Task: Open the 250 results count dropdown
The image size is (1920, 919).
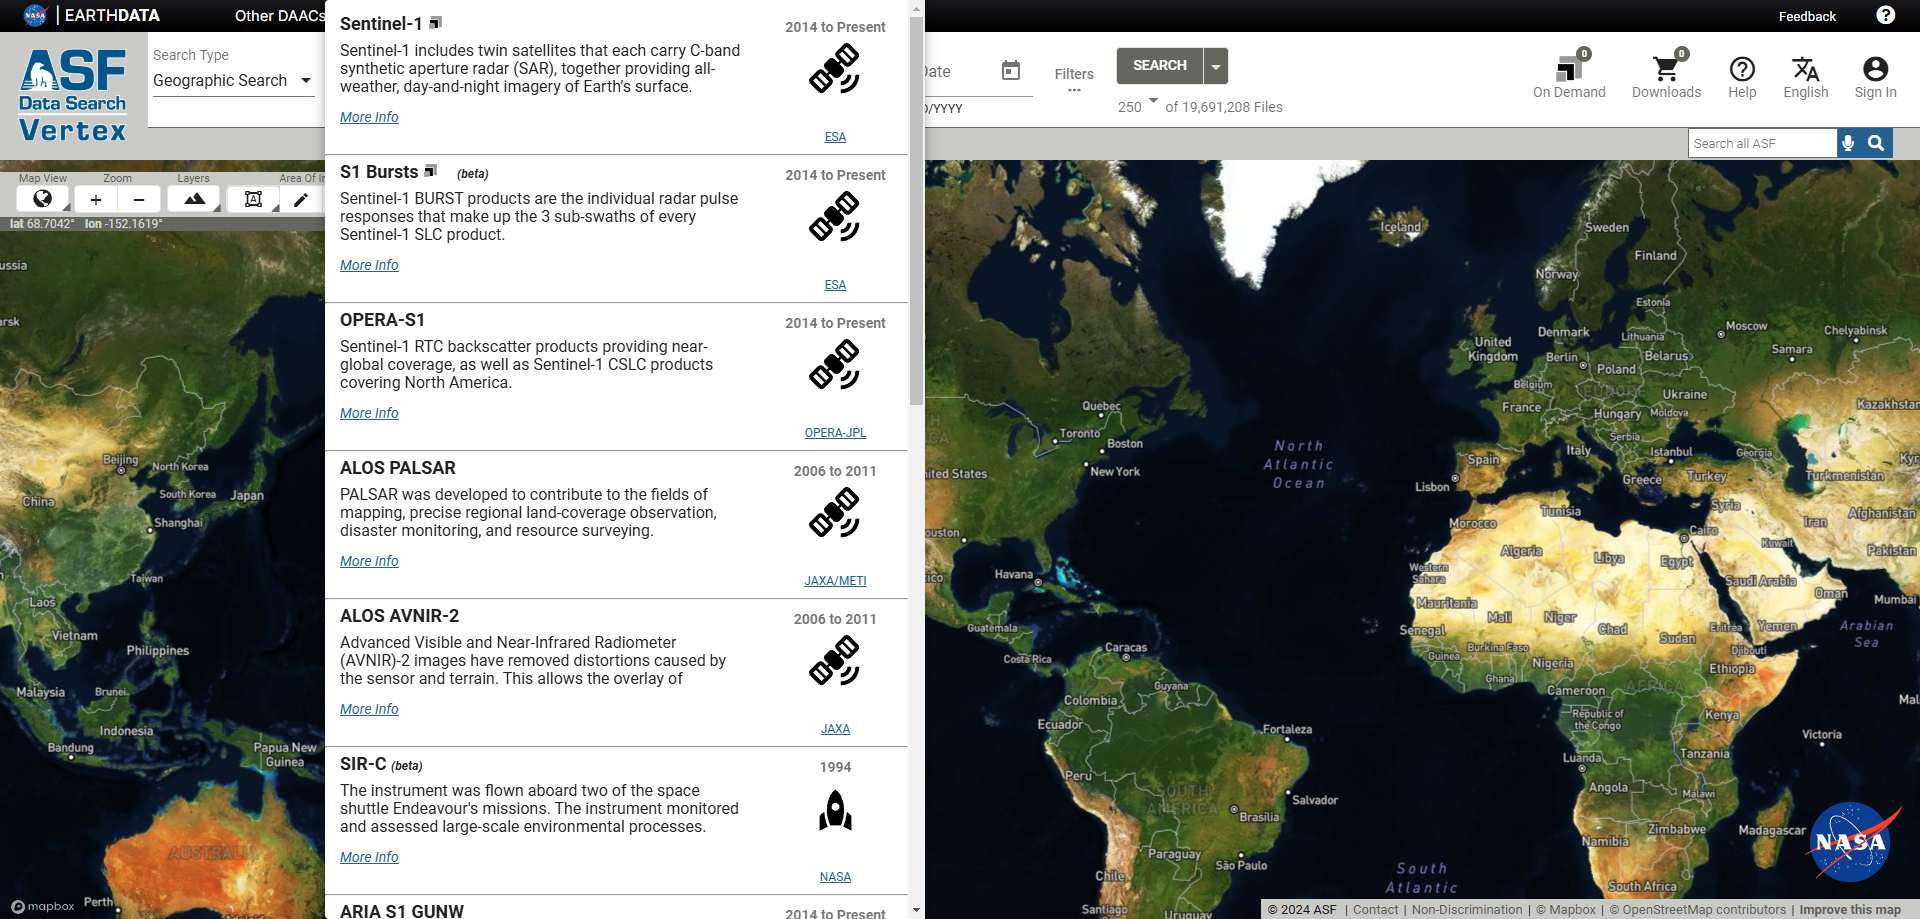Action: pos(1138,106)
